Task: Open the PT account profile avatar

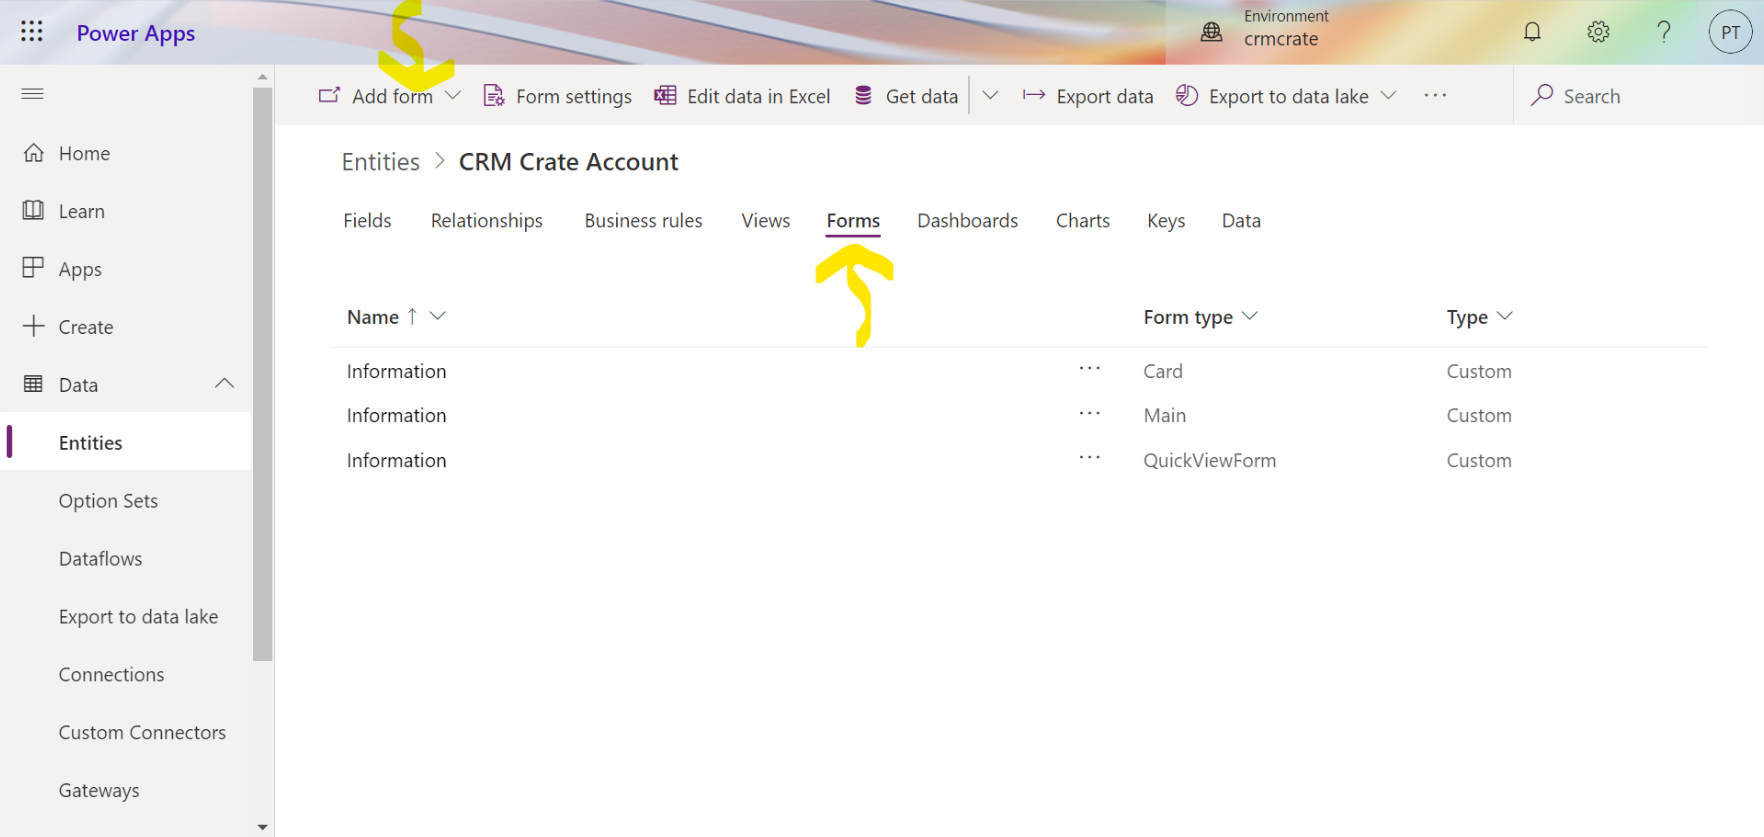Action: pyautogui.click(x=1730, y=32)
